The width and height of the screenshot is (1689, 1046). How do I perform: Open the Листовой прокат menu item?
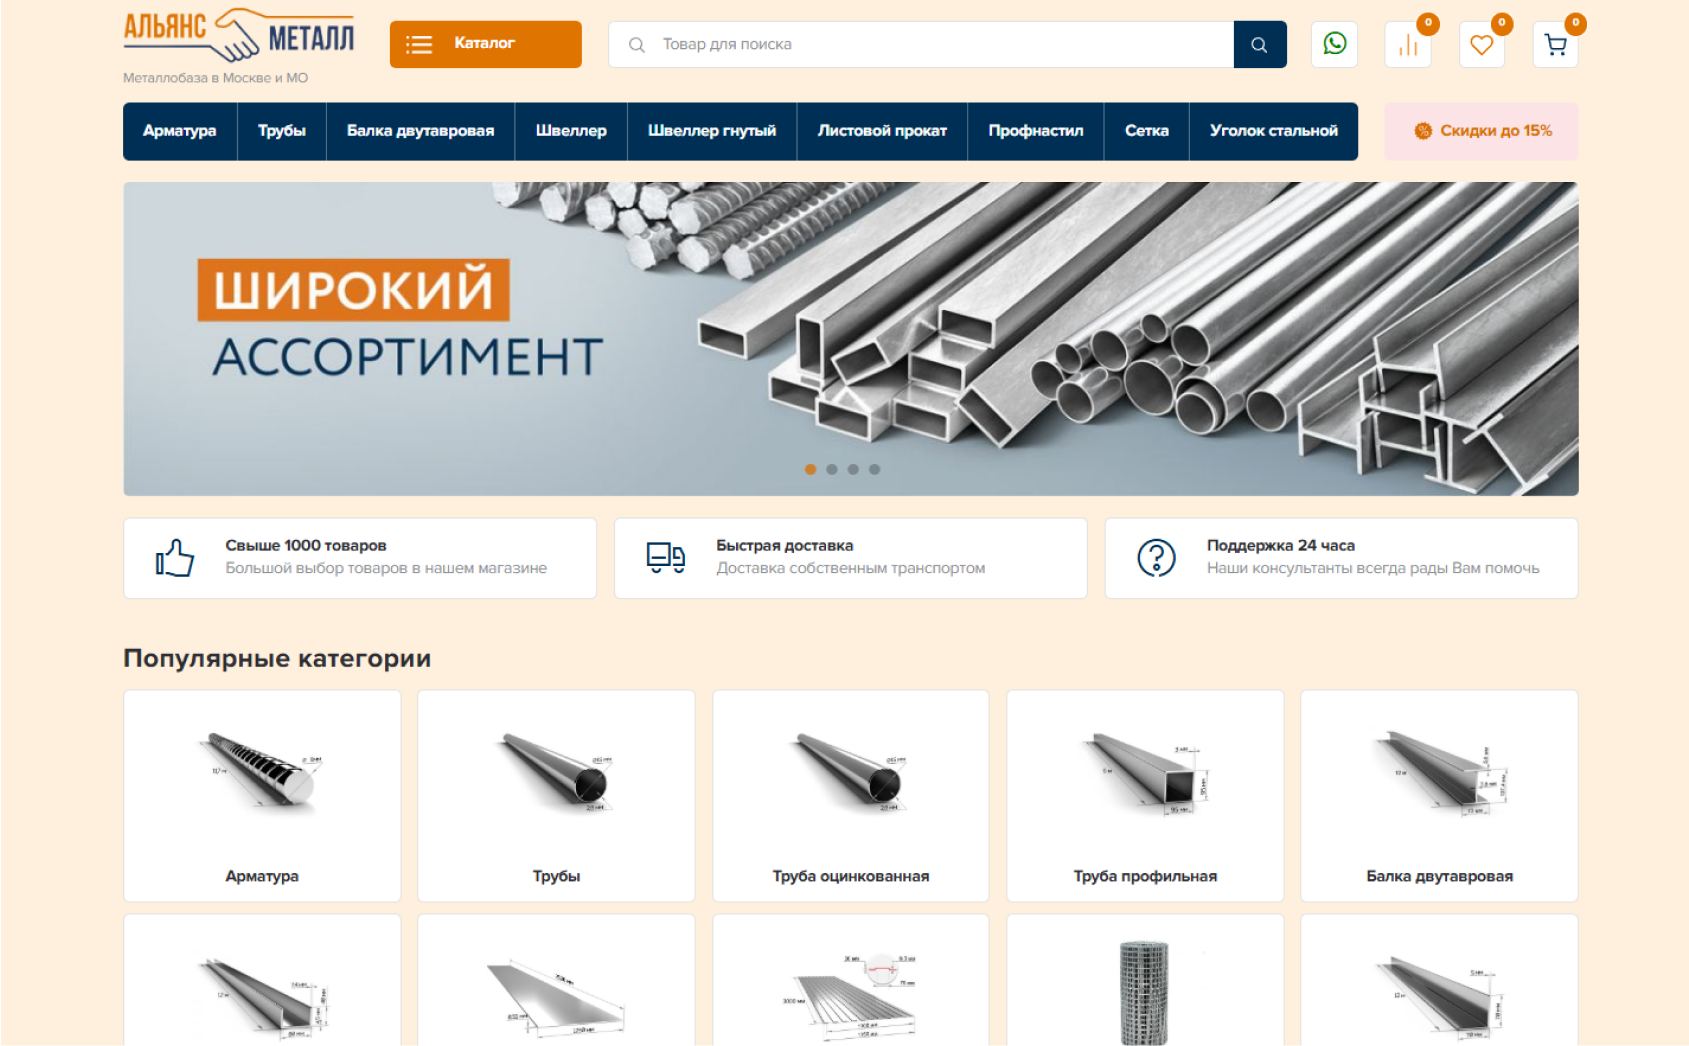(x=882, y=131)
